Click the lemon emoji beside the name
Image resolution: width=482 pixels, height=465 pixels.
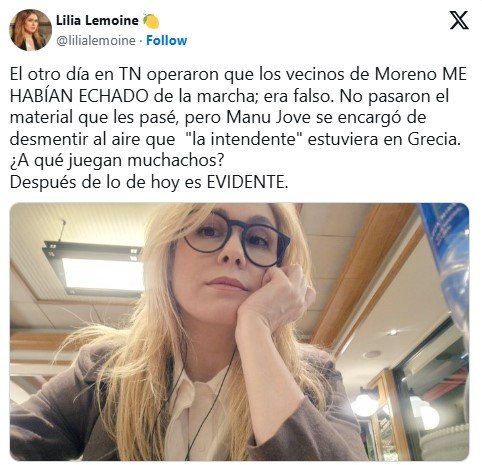(x=151, y=21)
